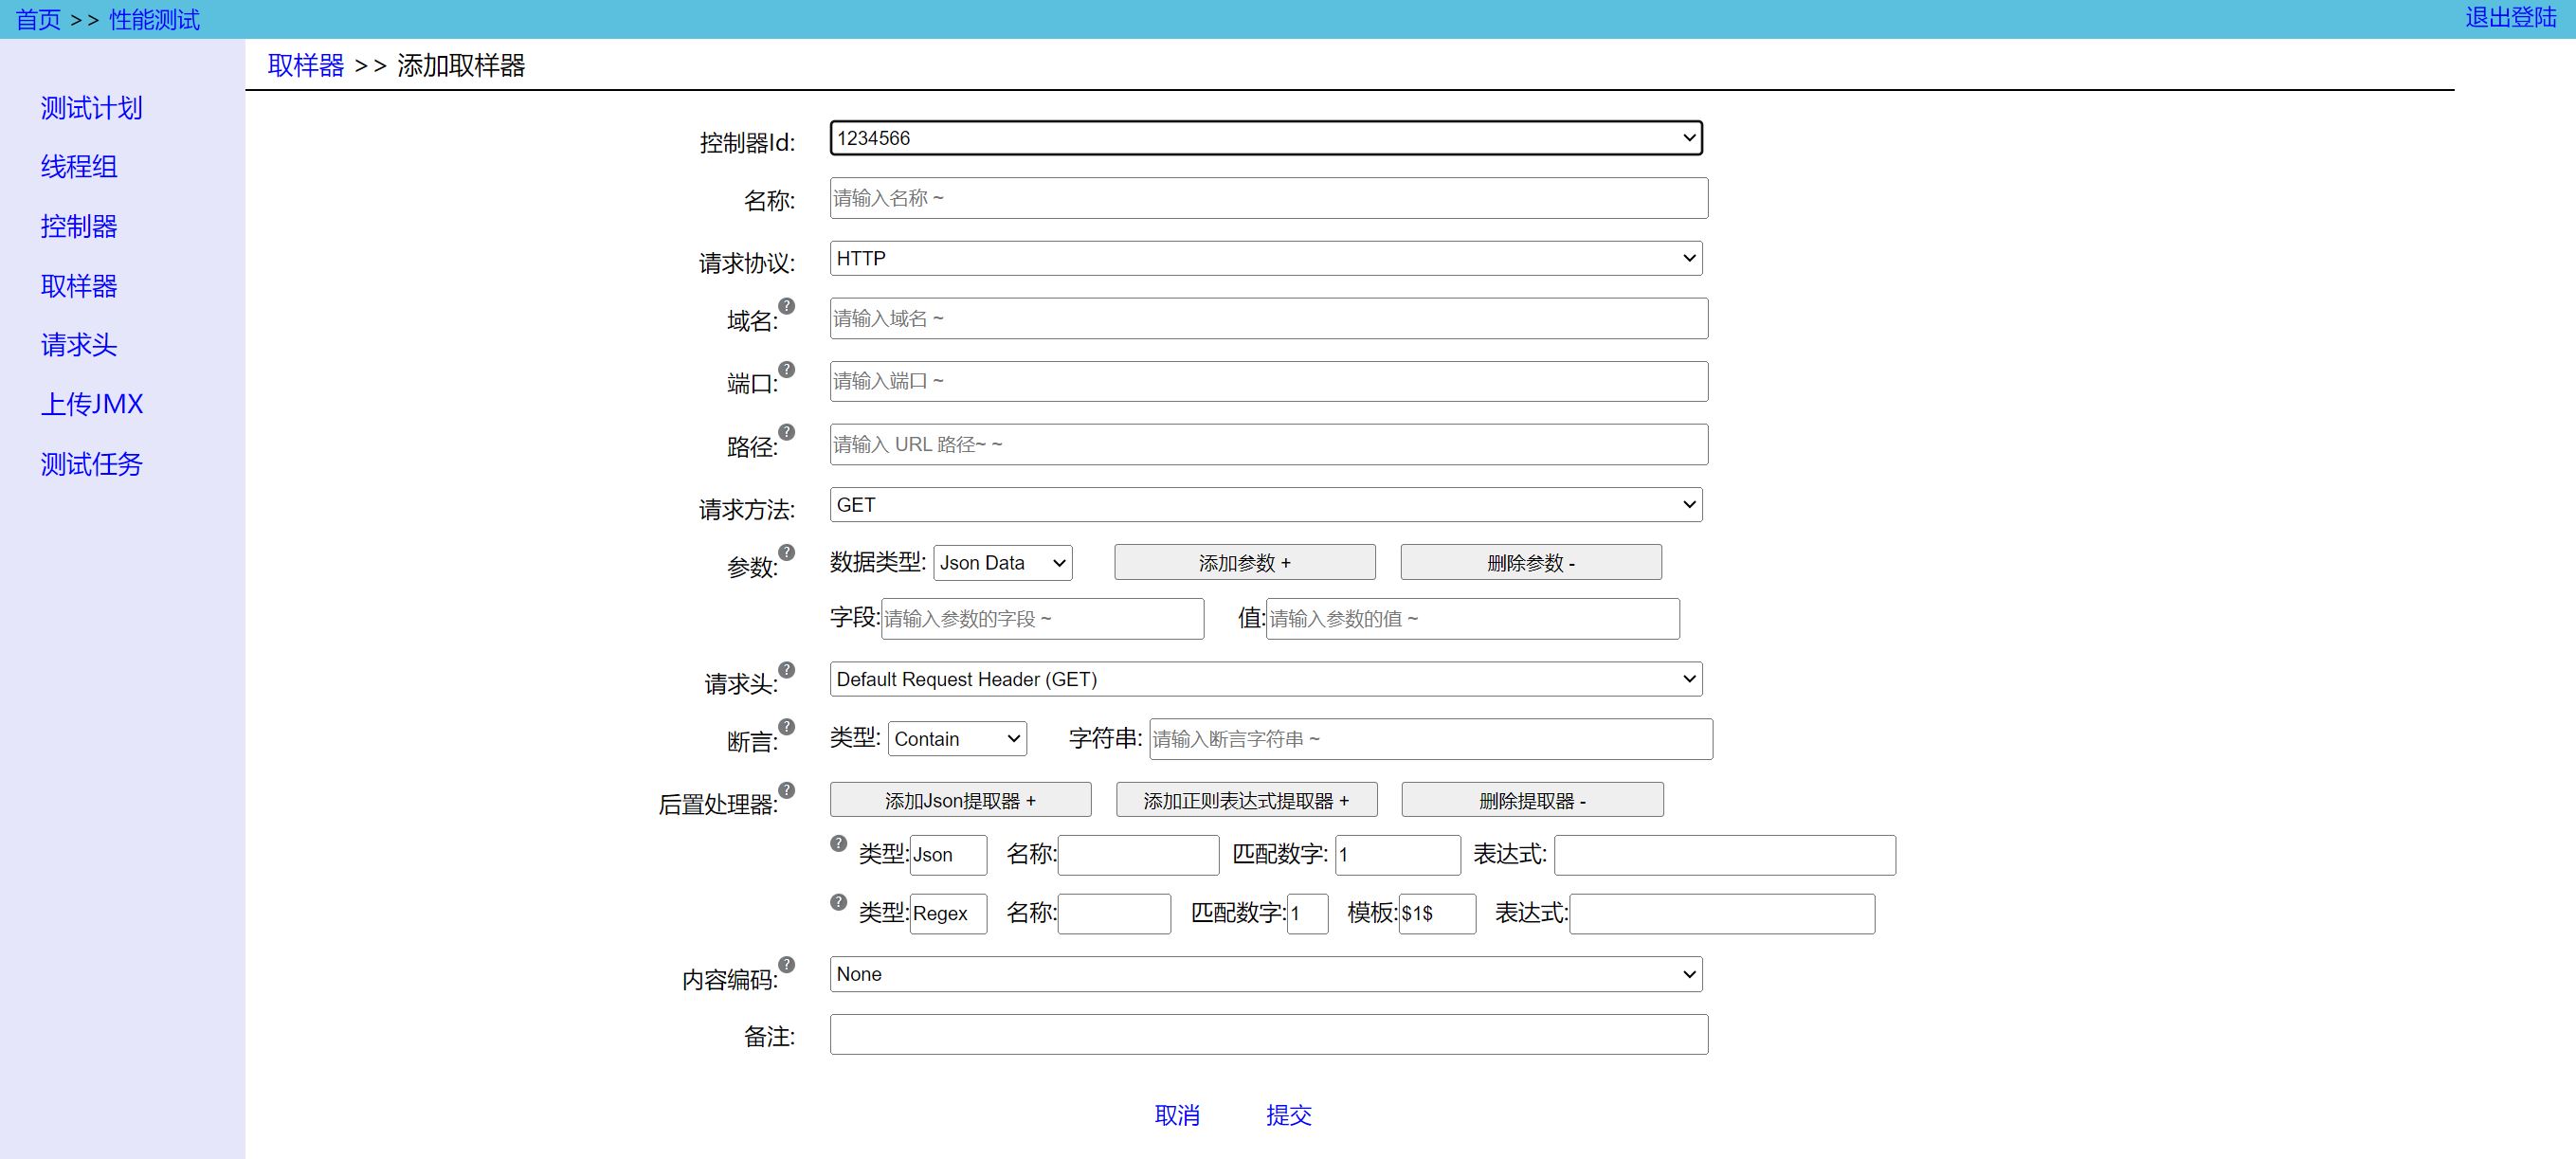Click question mark icon next to 路径
2576x1159 pixels.
coord(787,432)
